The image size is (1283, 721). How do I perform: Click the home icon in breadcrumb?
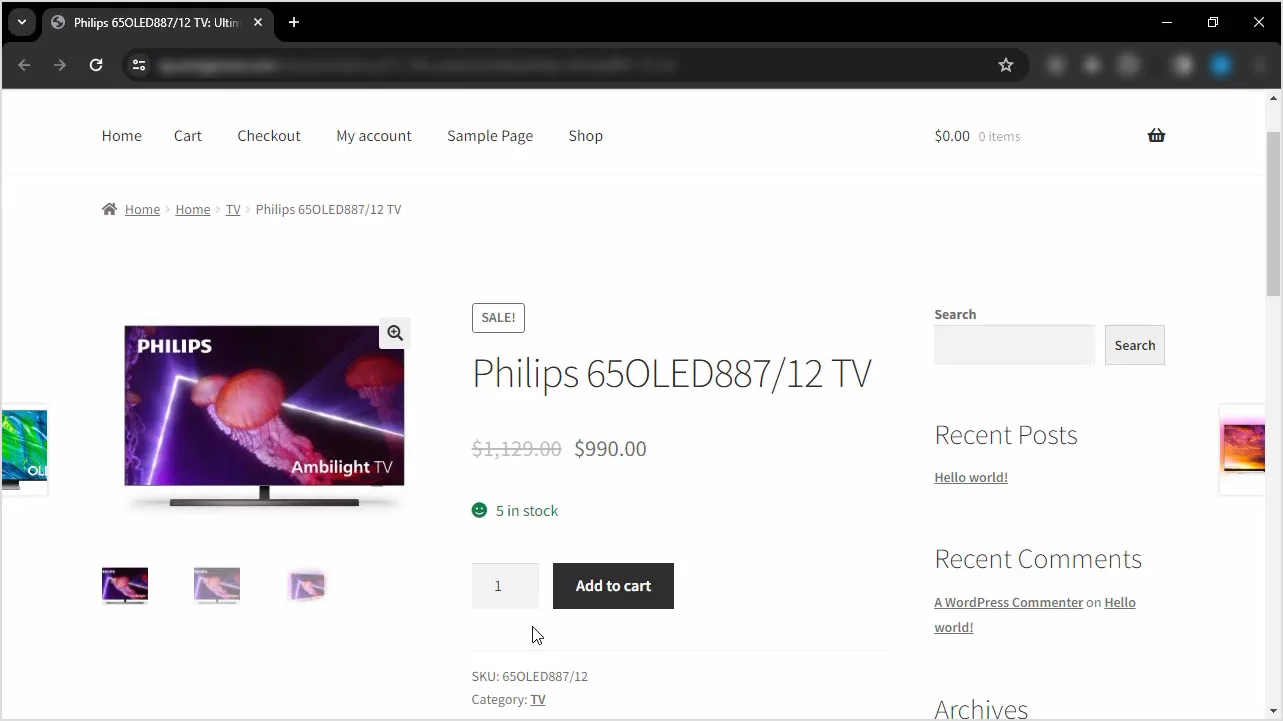[110, 209]
